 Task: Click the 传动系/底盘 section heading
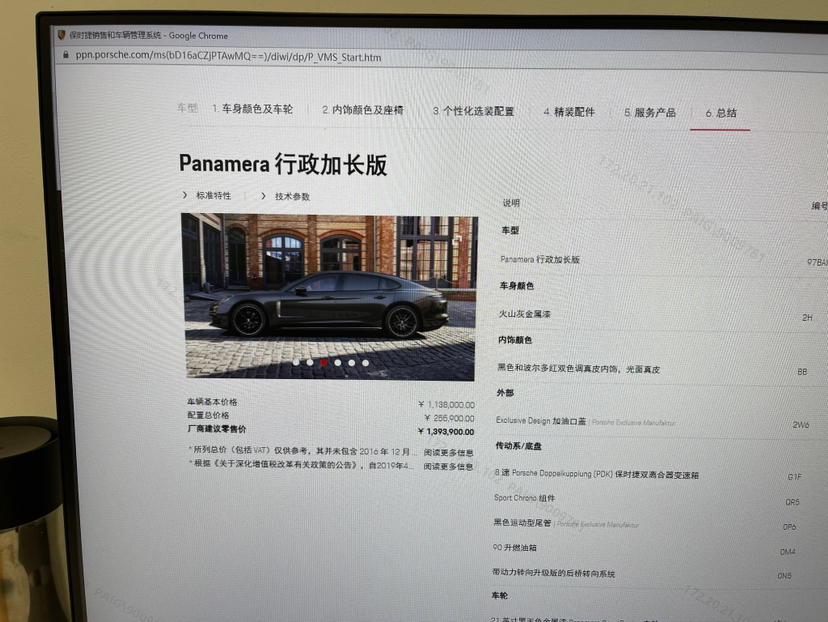(x=518, y=446)
